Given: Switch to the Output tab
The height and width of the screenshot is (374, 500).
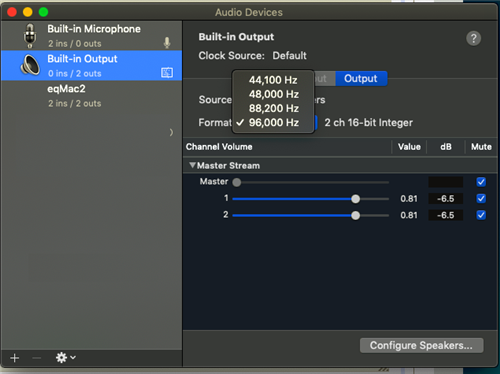Looking at the screenshot, I should (x=361, y=79).
